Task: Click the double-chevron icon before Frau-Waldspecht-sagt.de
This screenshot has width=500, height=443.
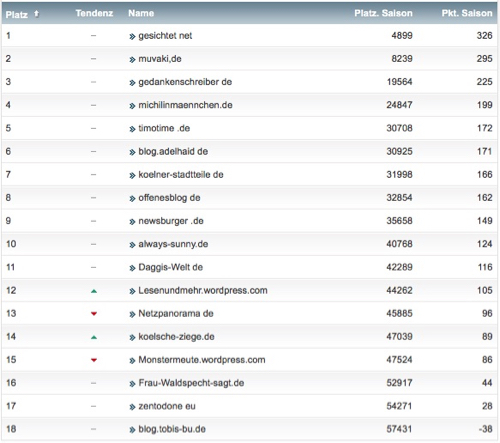Action: pyautogui.click(x=132, y=384)
